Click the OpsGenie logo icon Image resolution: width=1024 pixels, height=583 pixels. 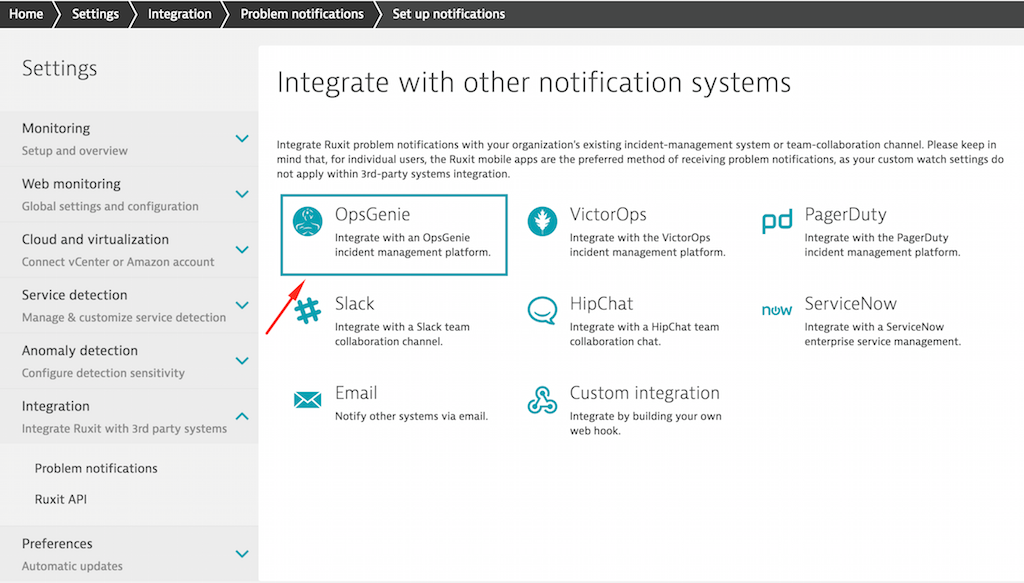pos(308,221)
